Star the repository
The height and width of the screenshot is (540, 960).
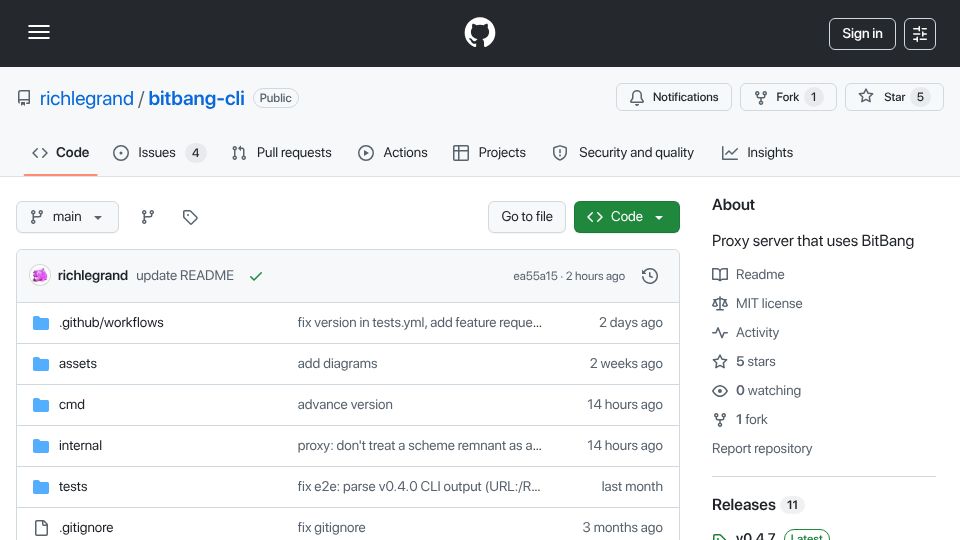click(894, 97)
